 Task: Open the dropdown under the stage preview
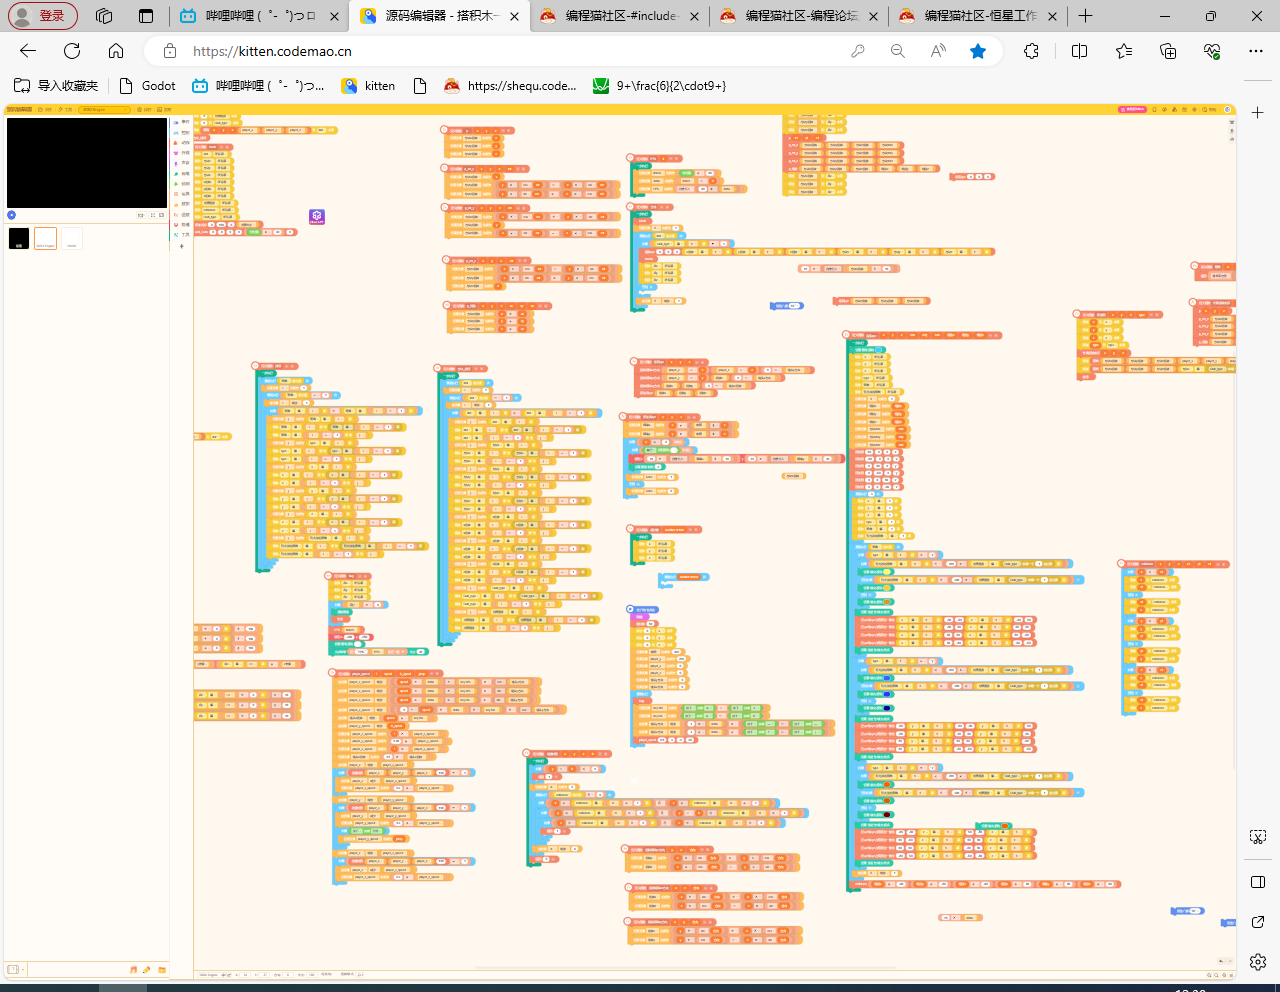coord(141,215)
